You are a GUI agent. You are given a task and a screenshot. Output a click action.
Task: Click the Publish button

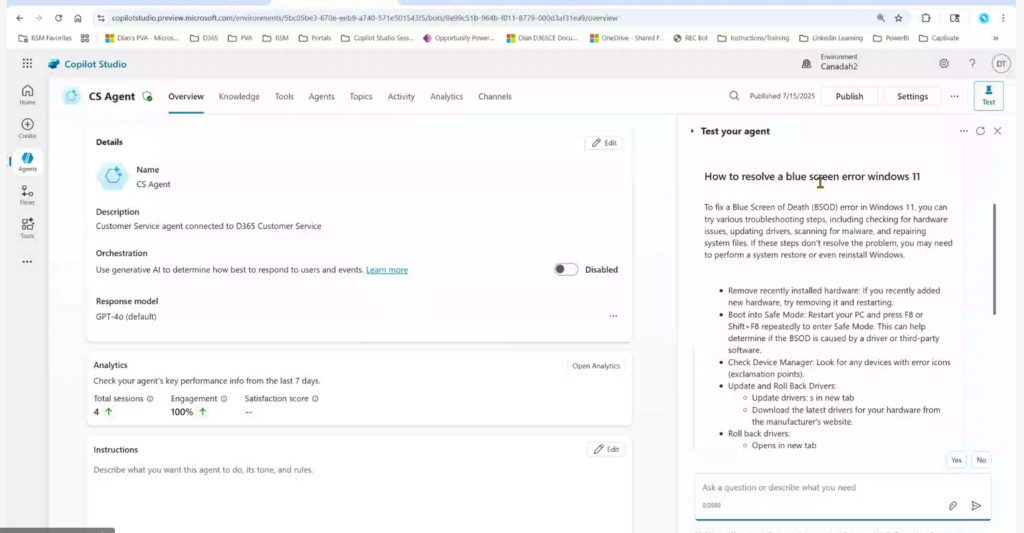coord(849,96)
